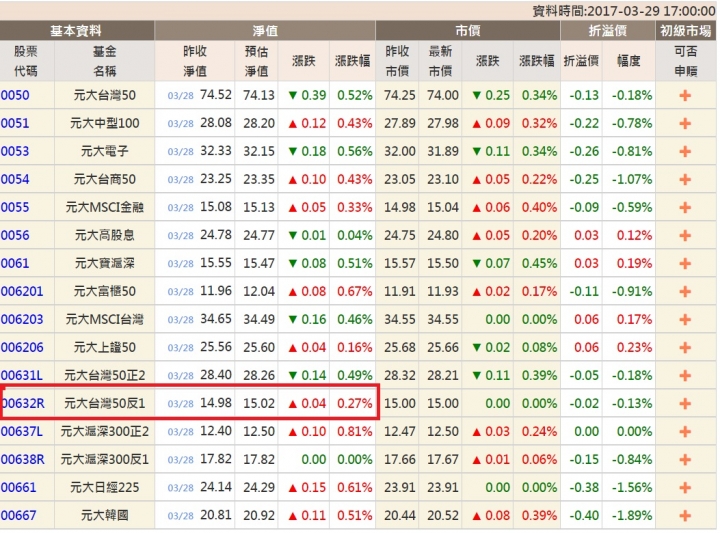The width and height of the screenshot is (720, 533).
Task: Open stock code 00661 link
Action: click(18, 488)
